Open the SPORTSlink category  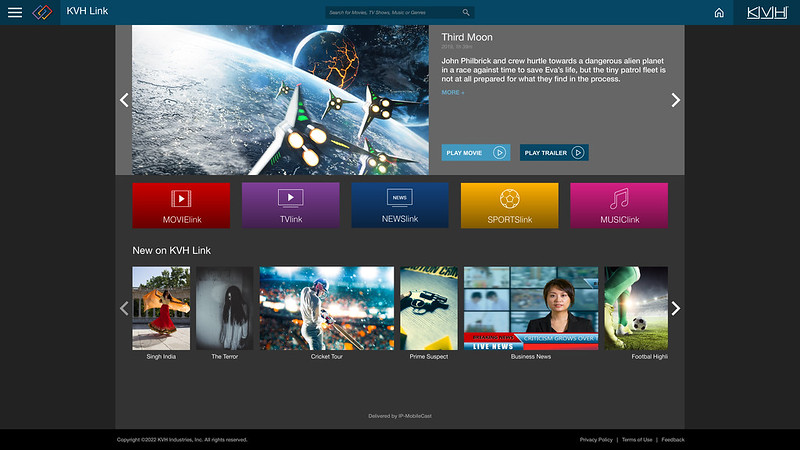click(509, 205)
